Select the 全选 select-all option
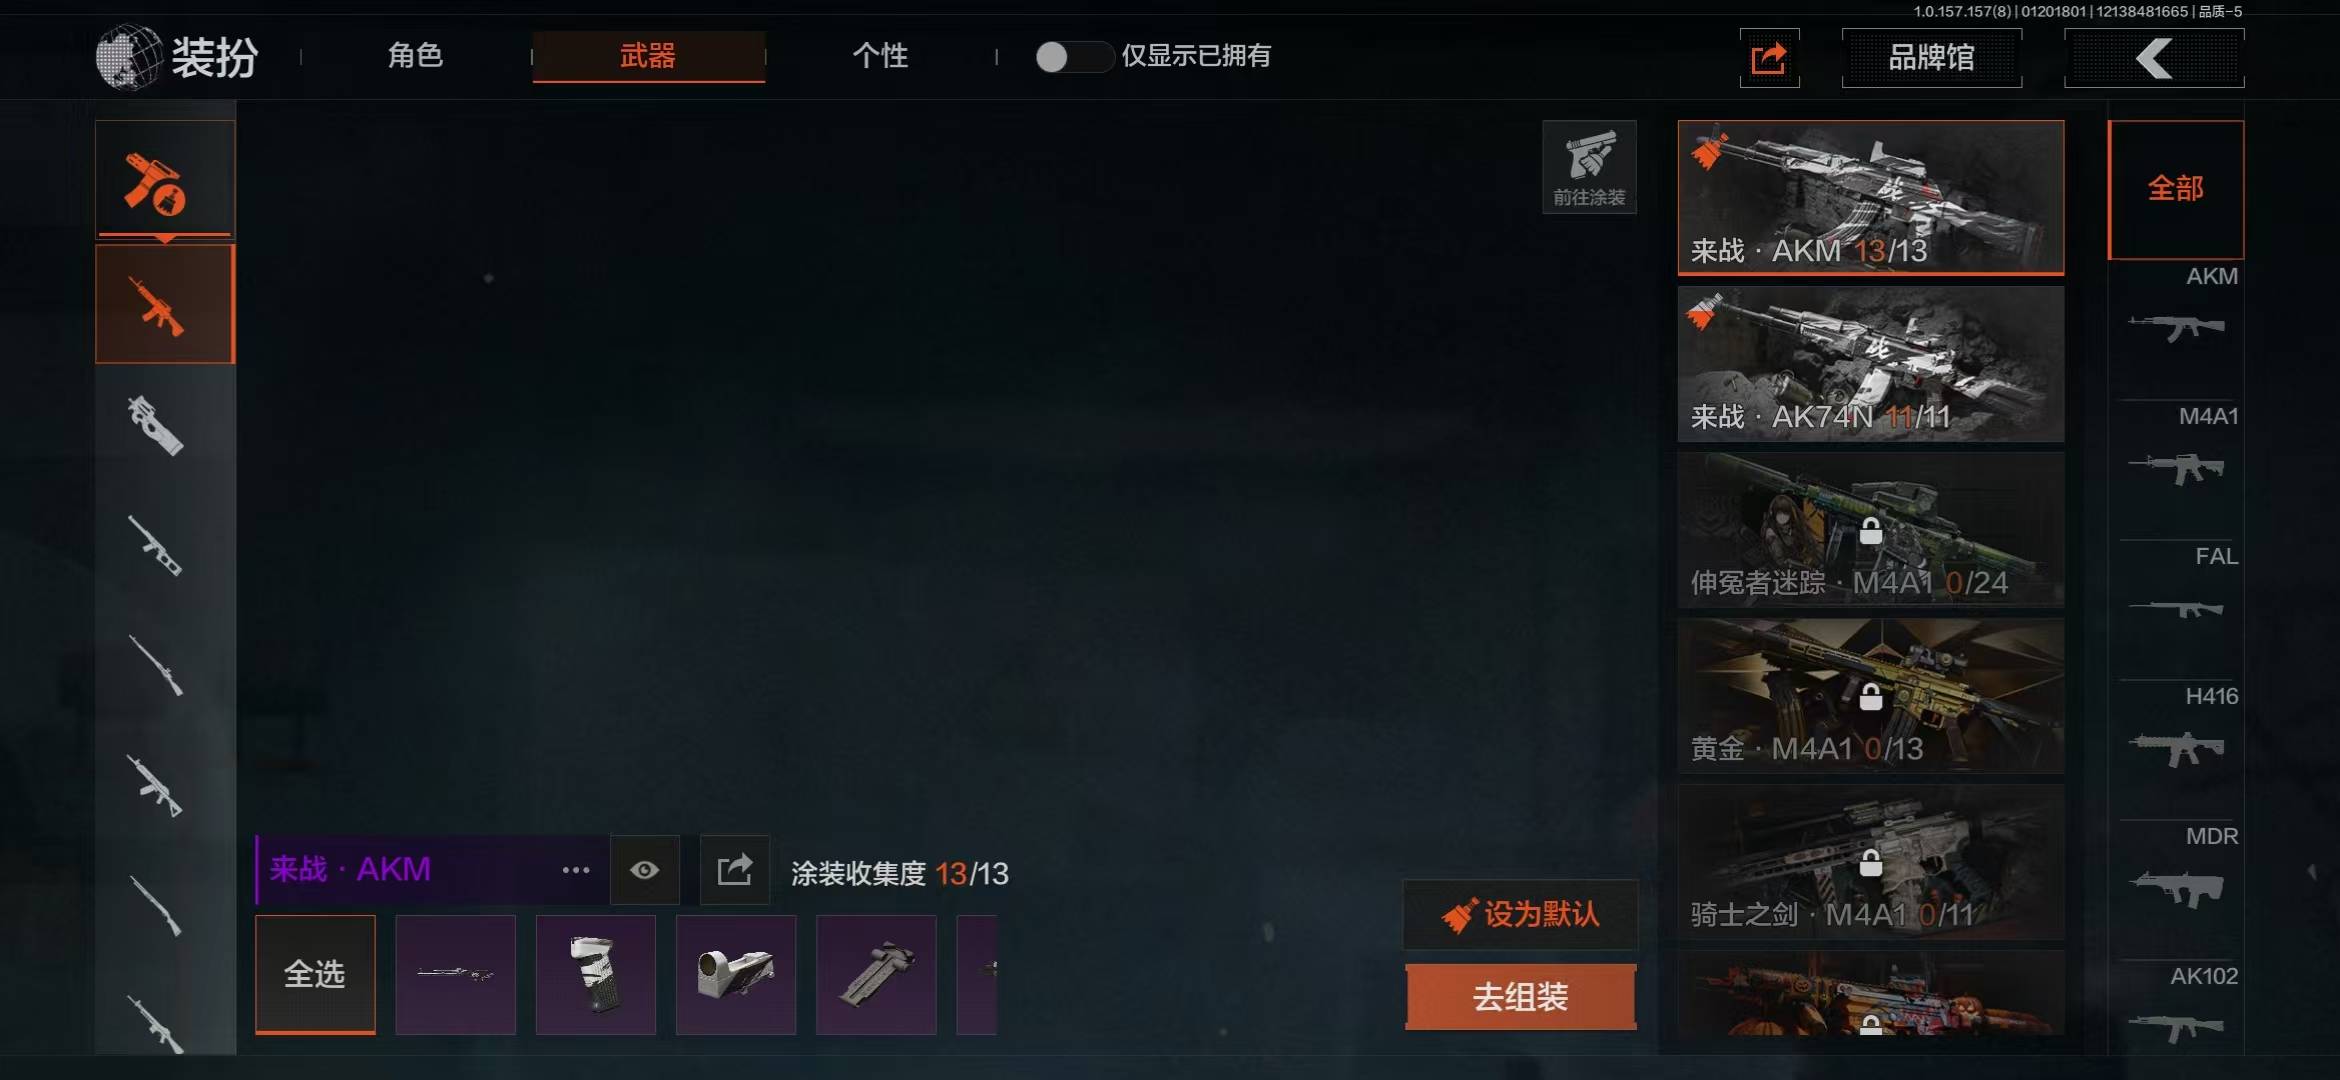 pos(315,974)
